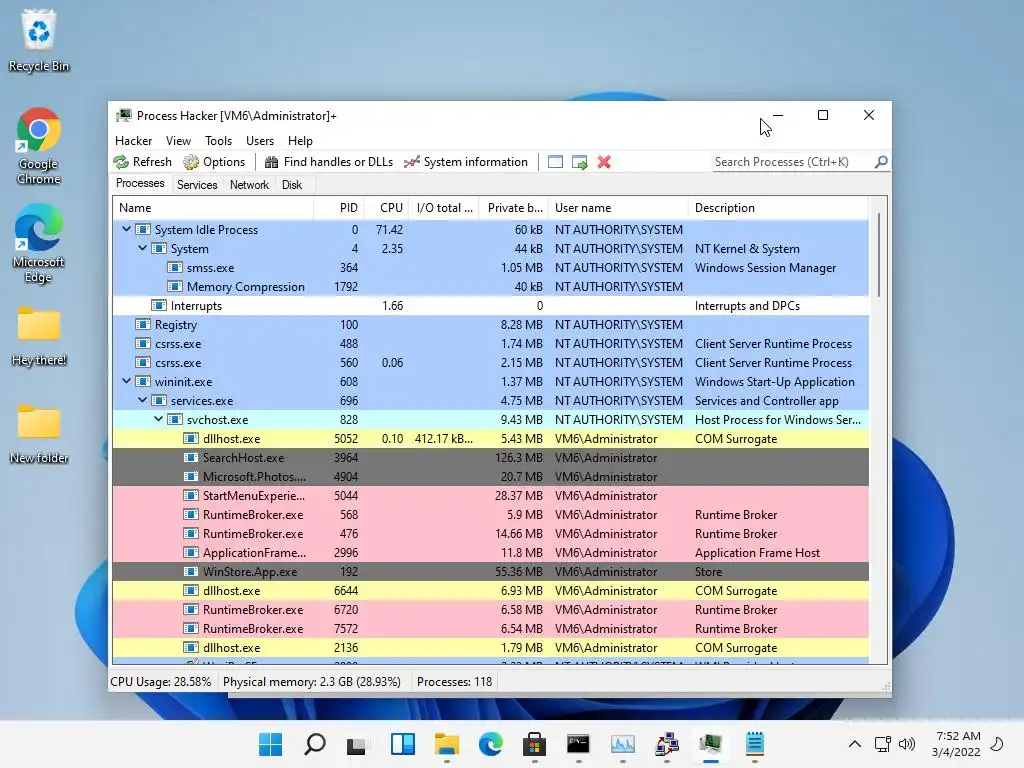Open the Help menu
The height and width of the screenshot is (768, 1024).
300,140
